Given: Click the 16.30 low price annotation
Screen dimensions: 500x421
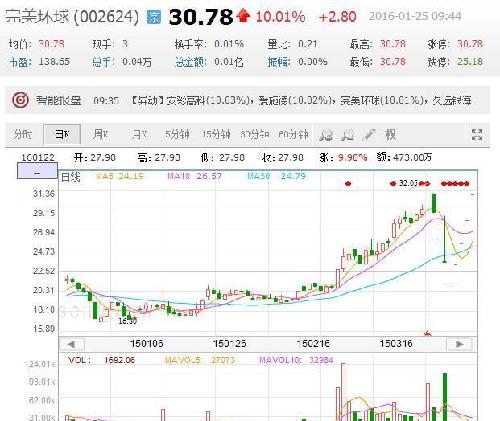Looking at the screenshot, I should pos(128,321).
